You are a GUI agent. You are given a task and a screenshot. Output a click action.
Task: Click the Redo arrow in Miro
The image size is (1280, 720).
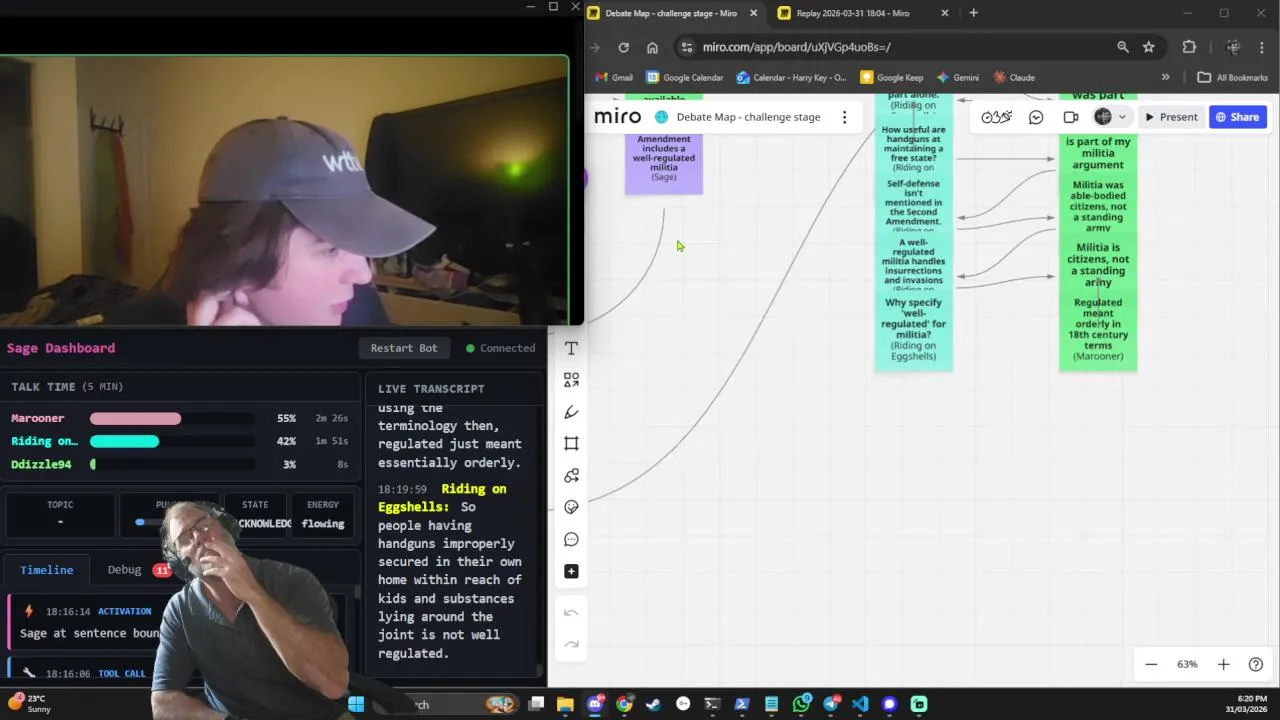tap(571, 644)
